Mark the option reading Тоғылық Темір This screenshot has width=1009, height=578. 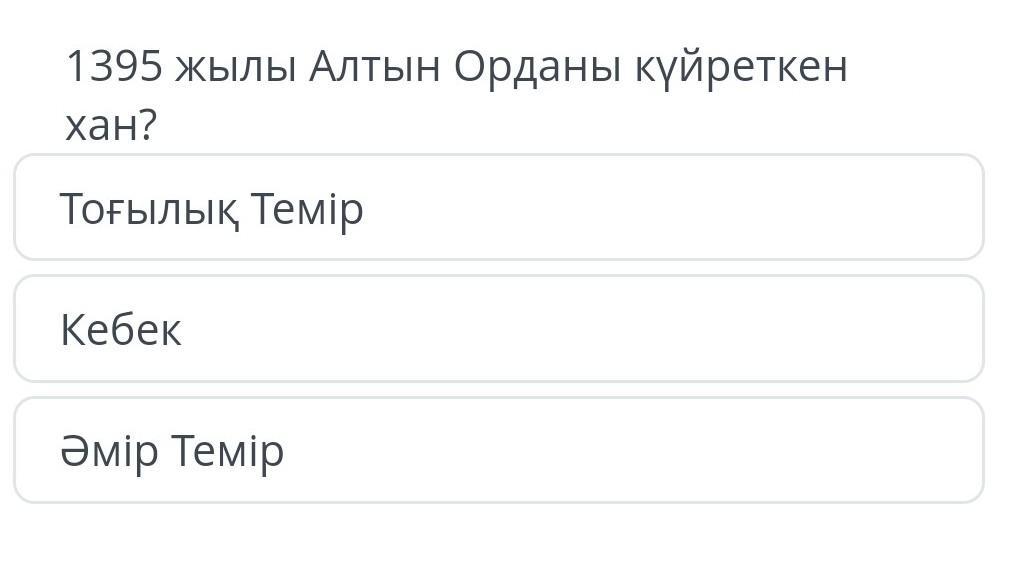499,207
